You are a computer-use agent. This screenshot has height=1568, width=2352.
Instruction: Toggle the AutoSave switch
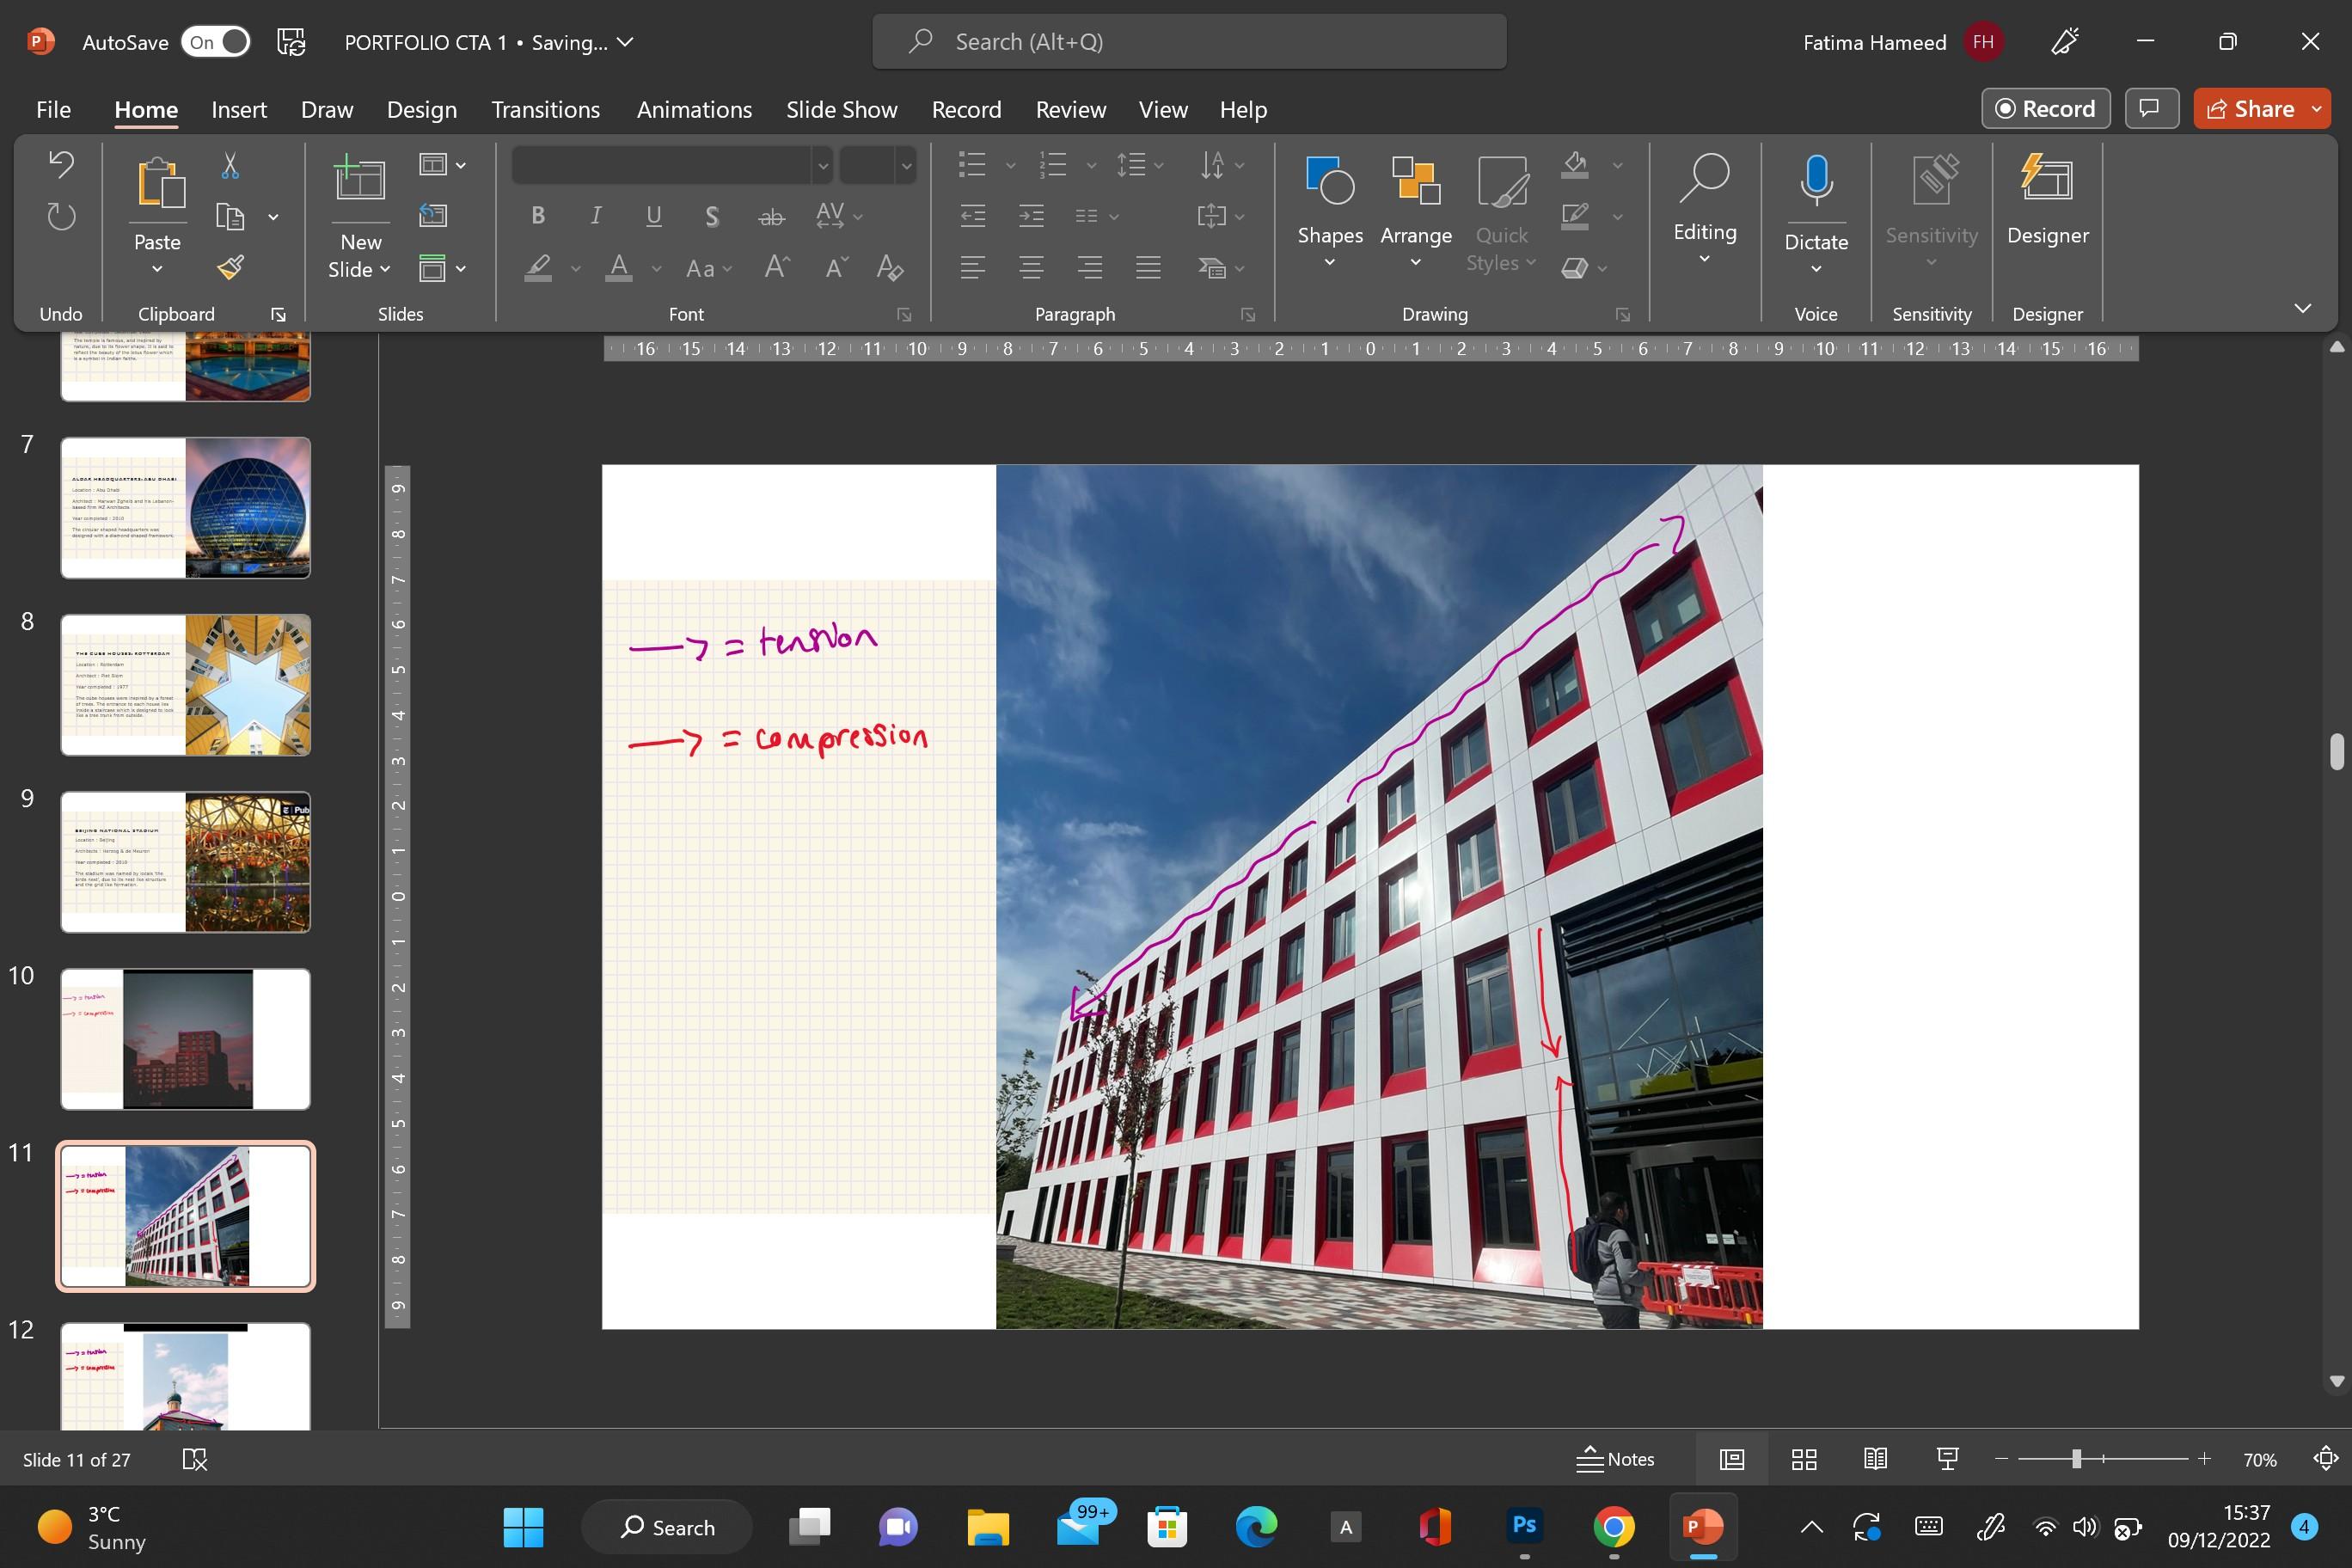pyautogui.click(x=215, y=42)
